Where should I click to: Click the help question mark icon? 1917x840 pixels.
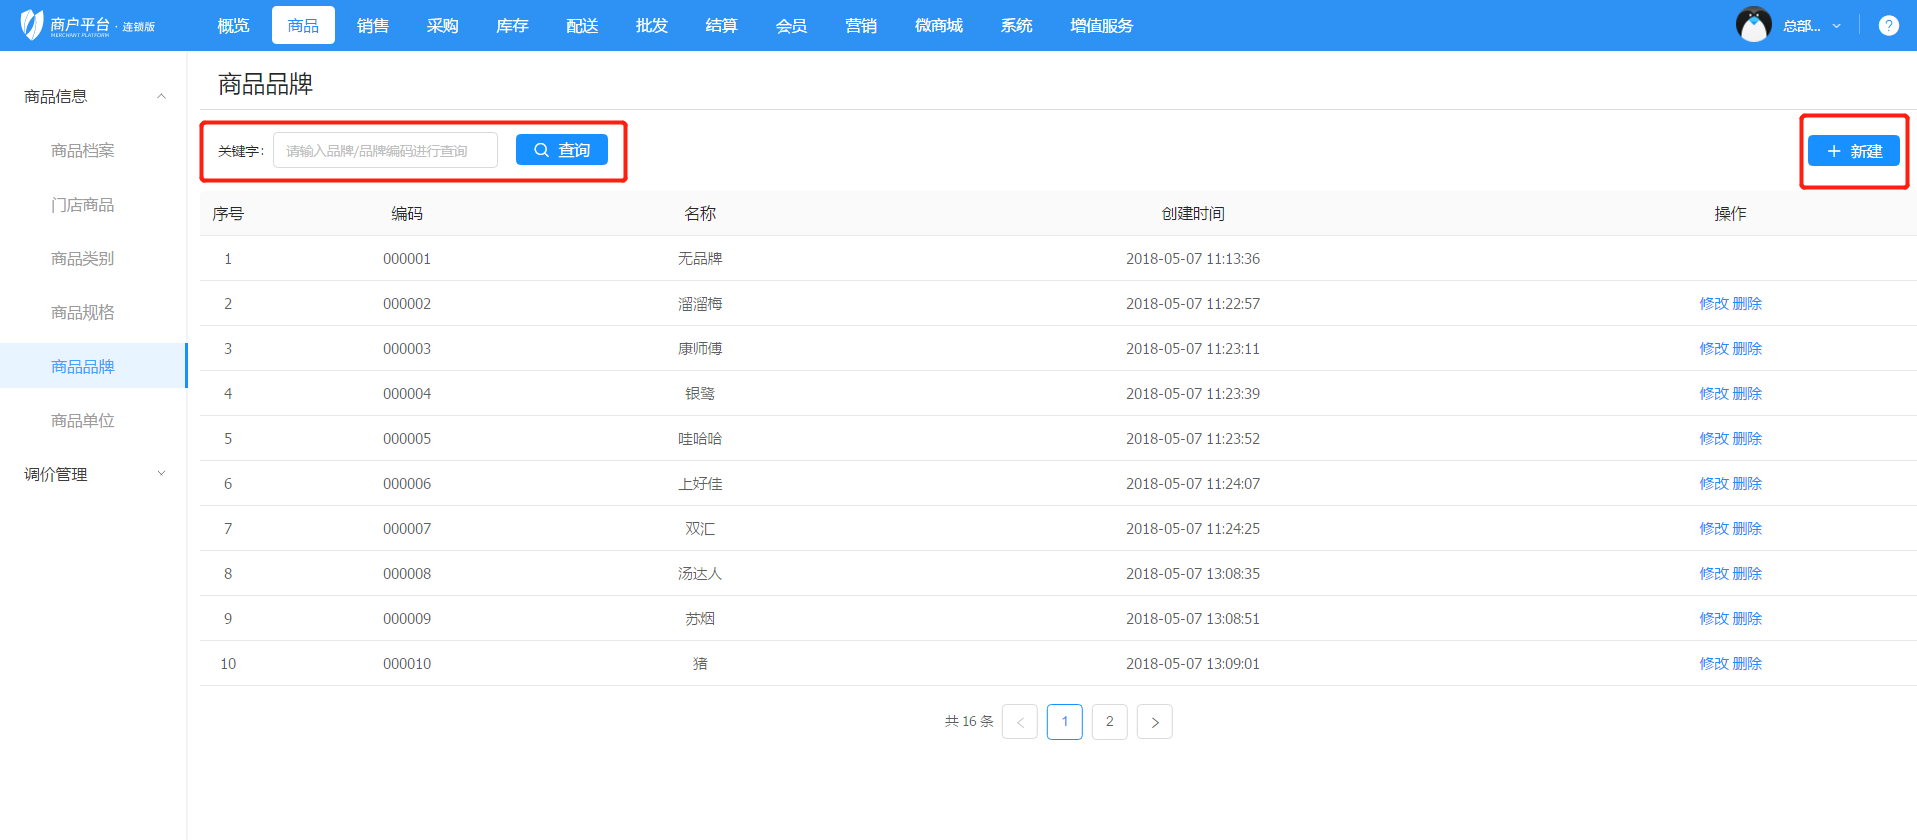pos(1888,26)
